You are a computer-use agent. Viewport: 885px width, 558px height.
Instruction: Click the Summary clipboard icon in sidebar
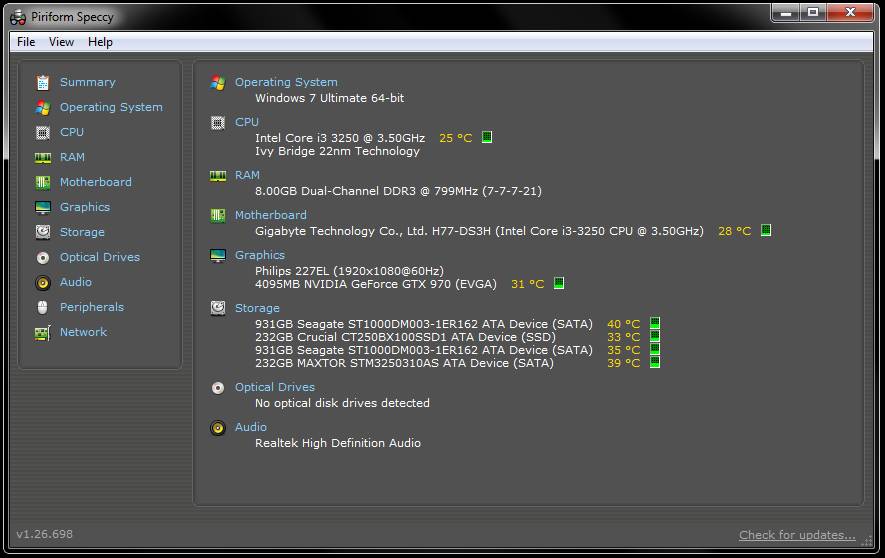[x=43, y=82]
